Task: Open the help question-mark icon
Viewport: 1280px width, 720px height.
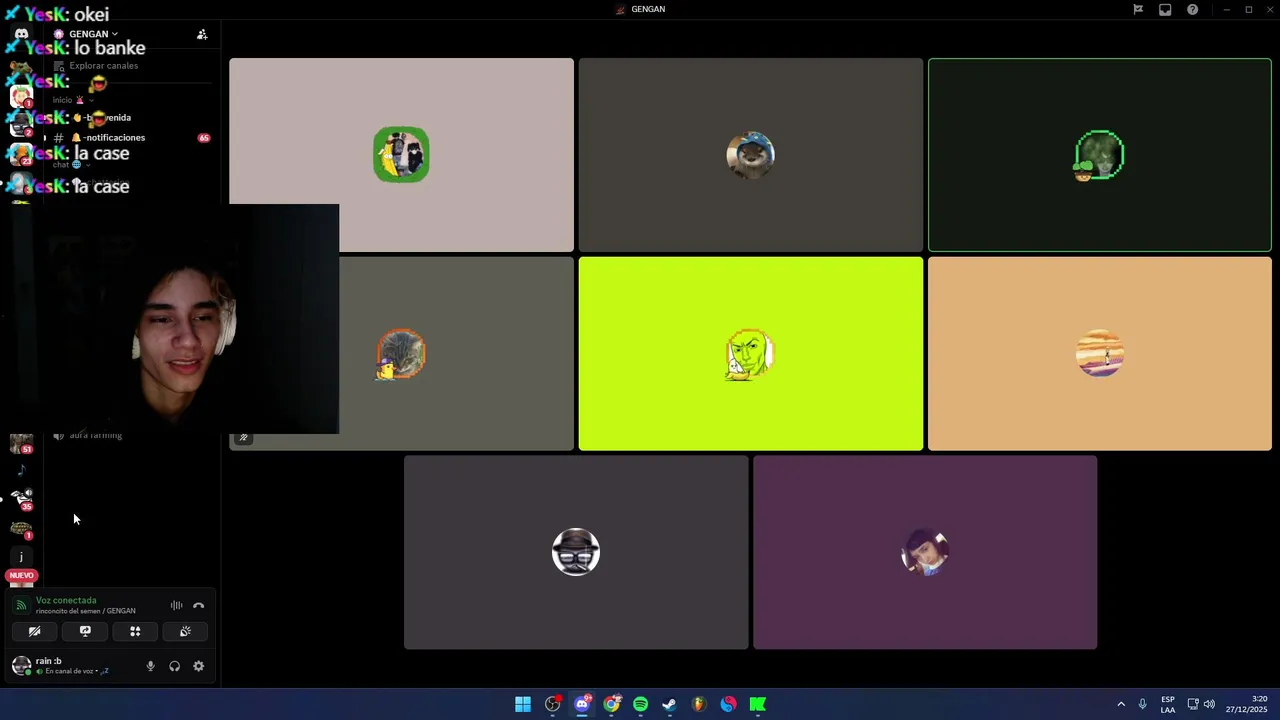Action: click(x=1192, y=9)
